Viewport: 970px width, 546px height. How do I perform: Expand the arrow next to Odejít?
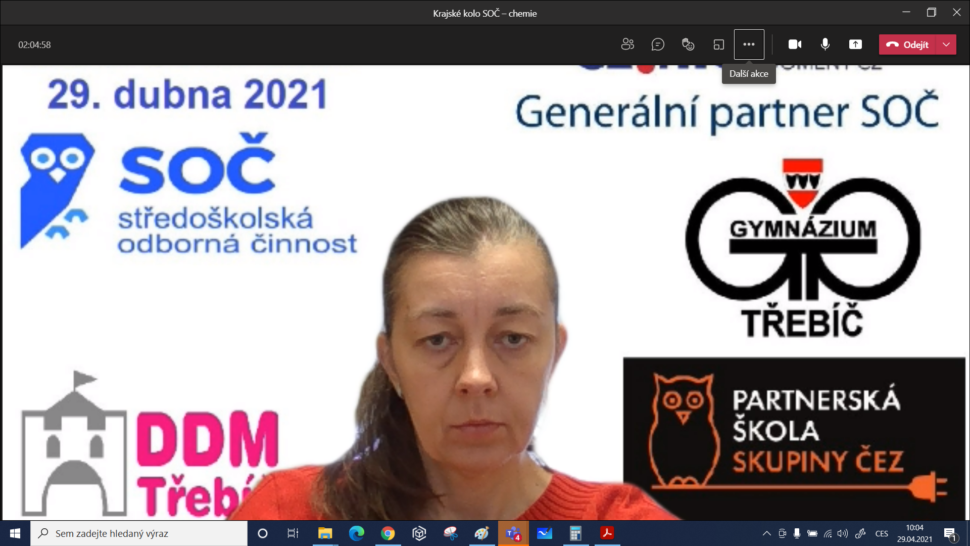click(946, 45)
